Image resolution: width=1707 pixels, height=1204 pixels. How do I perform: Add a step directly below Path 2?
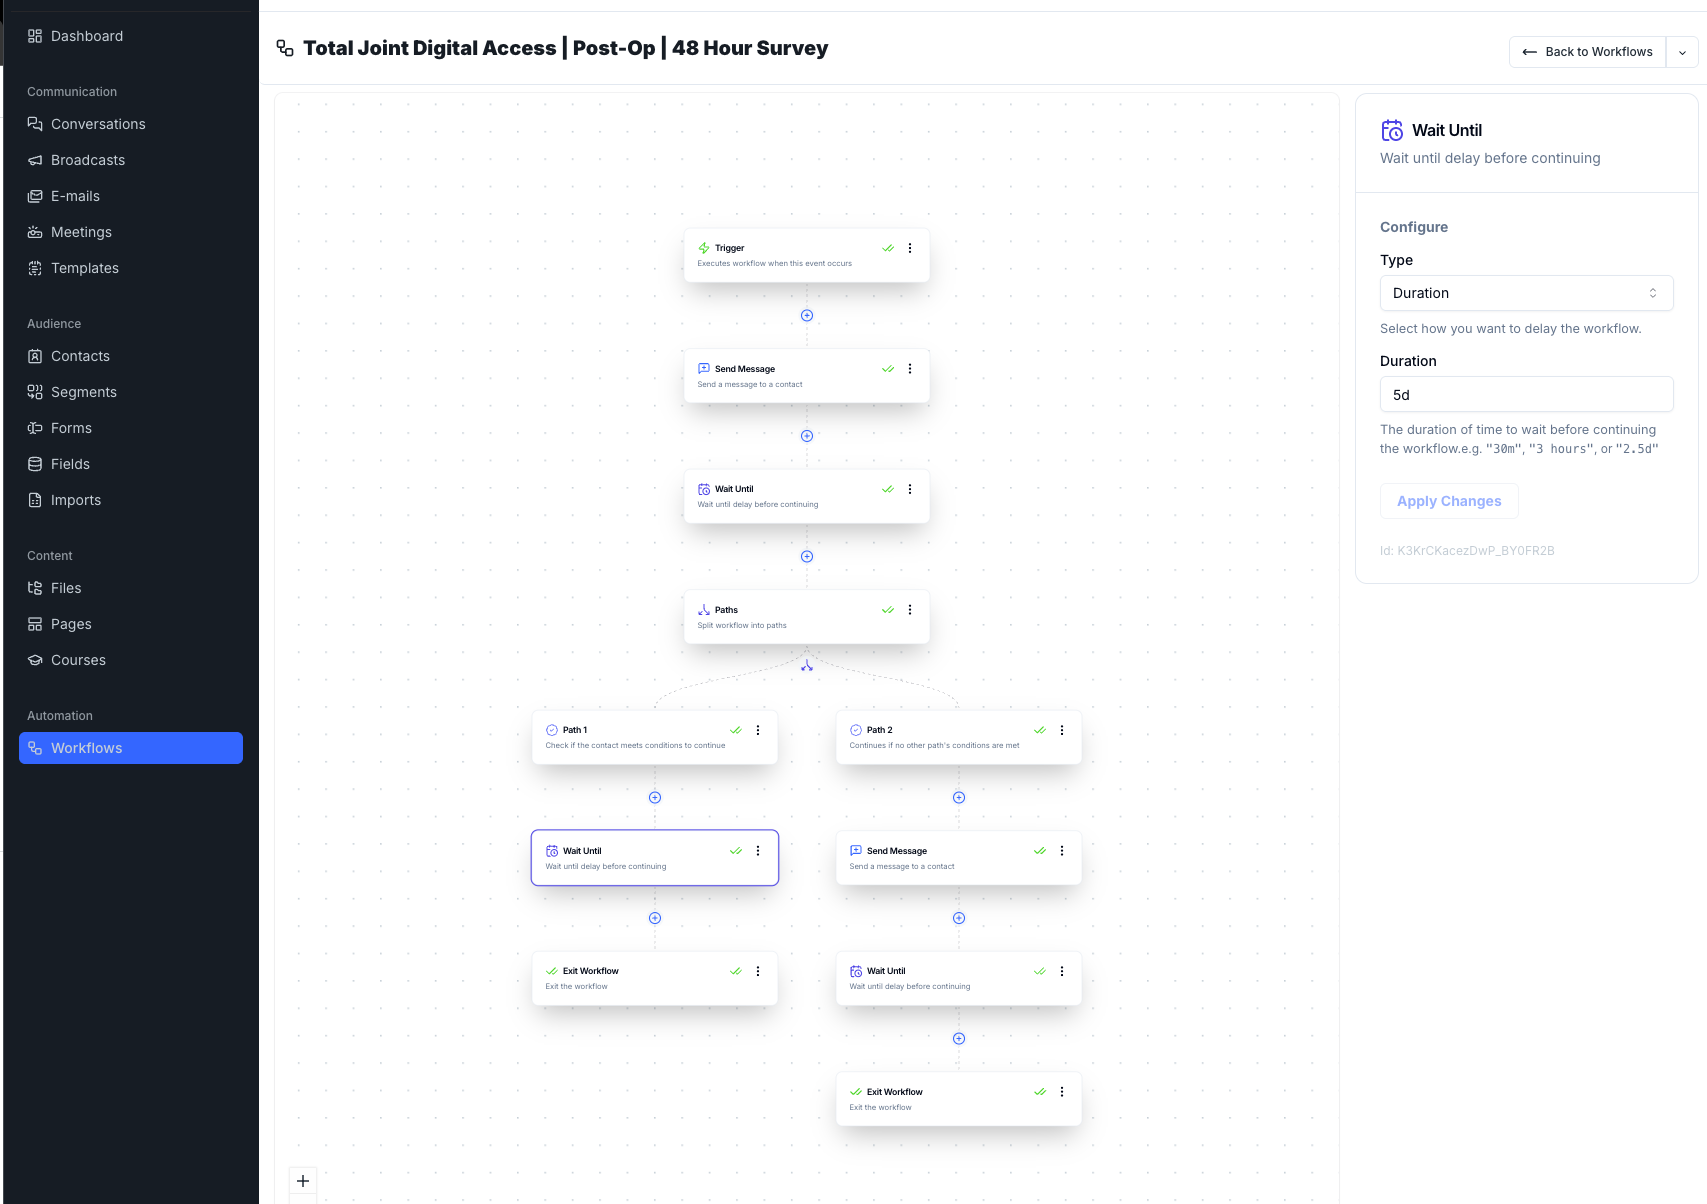click(x=959, y=797)
